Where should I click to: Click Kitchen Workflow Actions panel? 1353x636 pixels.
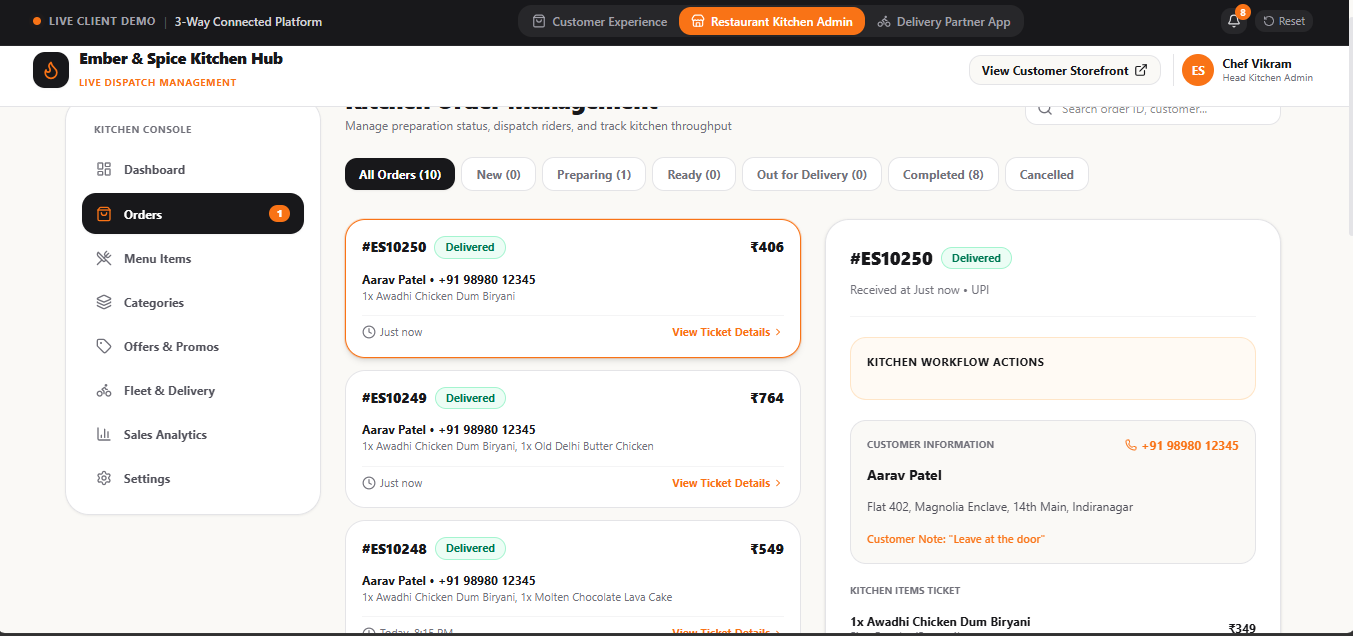point(1053,369)
